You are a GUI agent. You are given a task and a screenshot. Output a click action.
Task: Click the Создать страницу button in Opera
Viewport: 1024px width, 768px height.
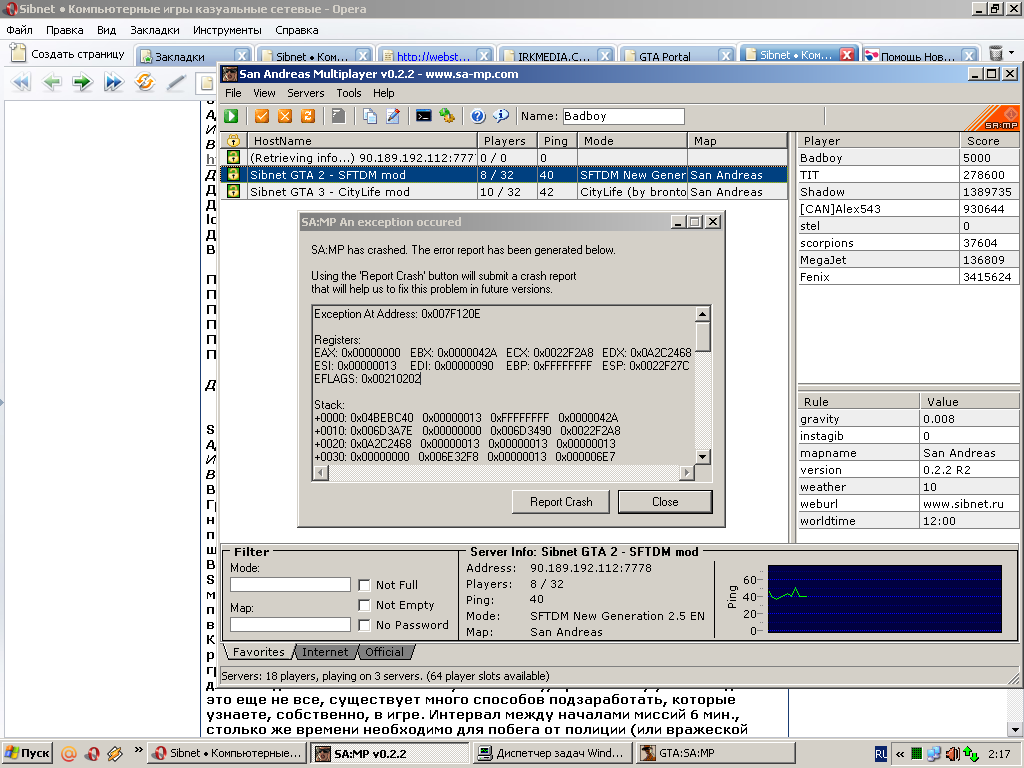click(x=68, y=54)
